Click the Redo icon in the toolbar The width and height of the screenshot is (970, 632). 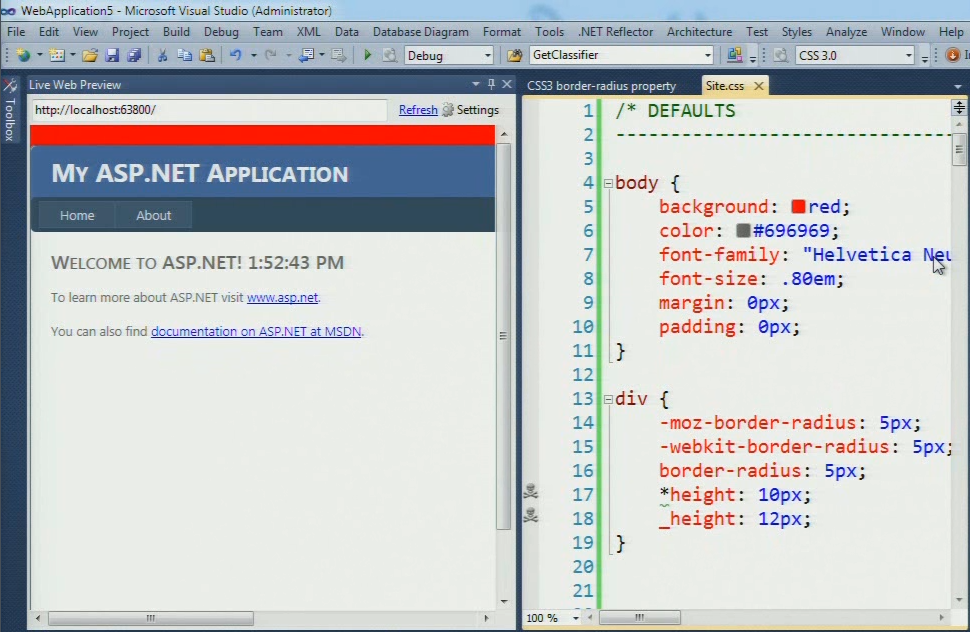(271, 56)
